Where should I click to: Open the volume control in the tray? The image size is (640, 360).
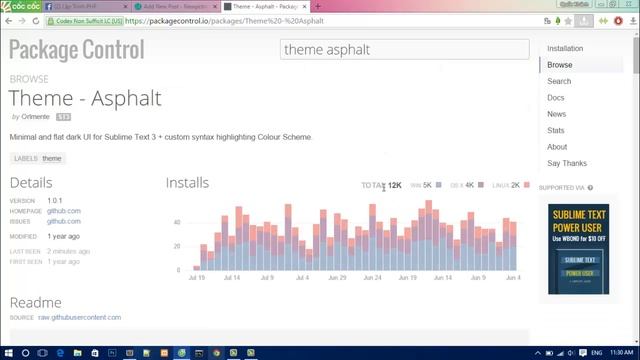(571, 353)
